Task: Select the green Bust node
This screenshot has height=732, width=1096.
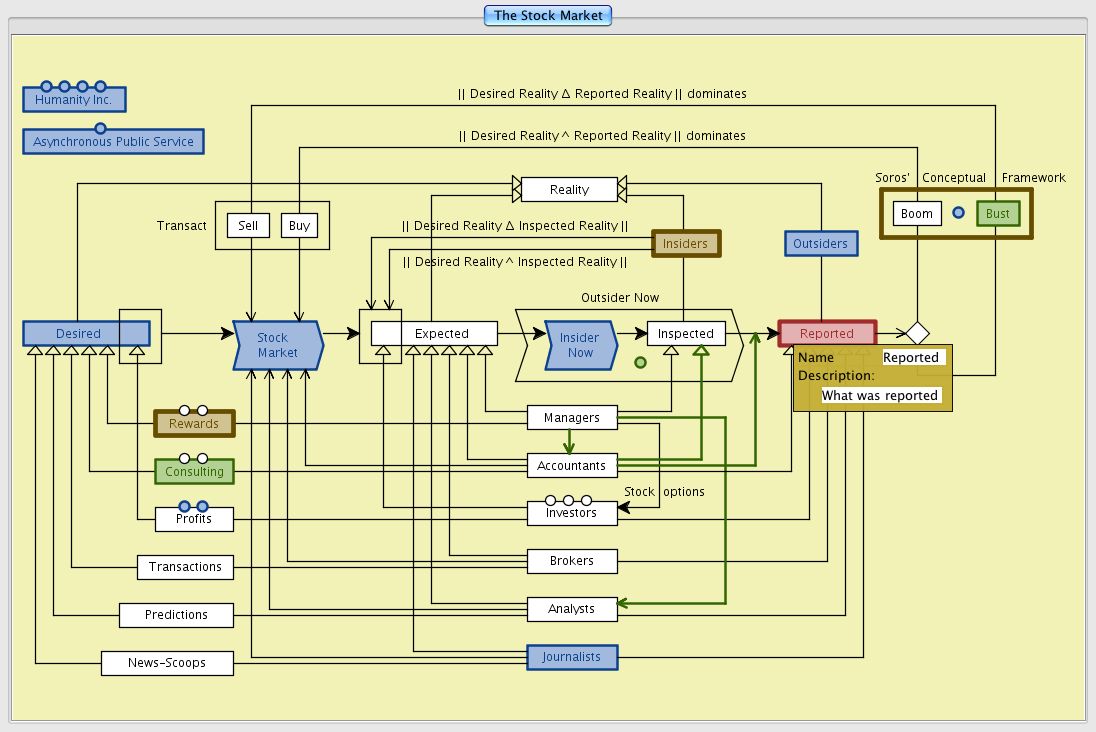Action: tap(998, 214)
